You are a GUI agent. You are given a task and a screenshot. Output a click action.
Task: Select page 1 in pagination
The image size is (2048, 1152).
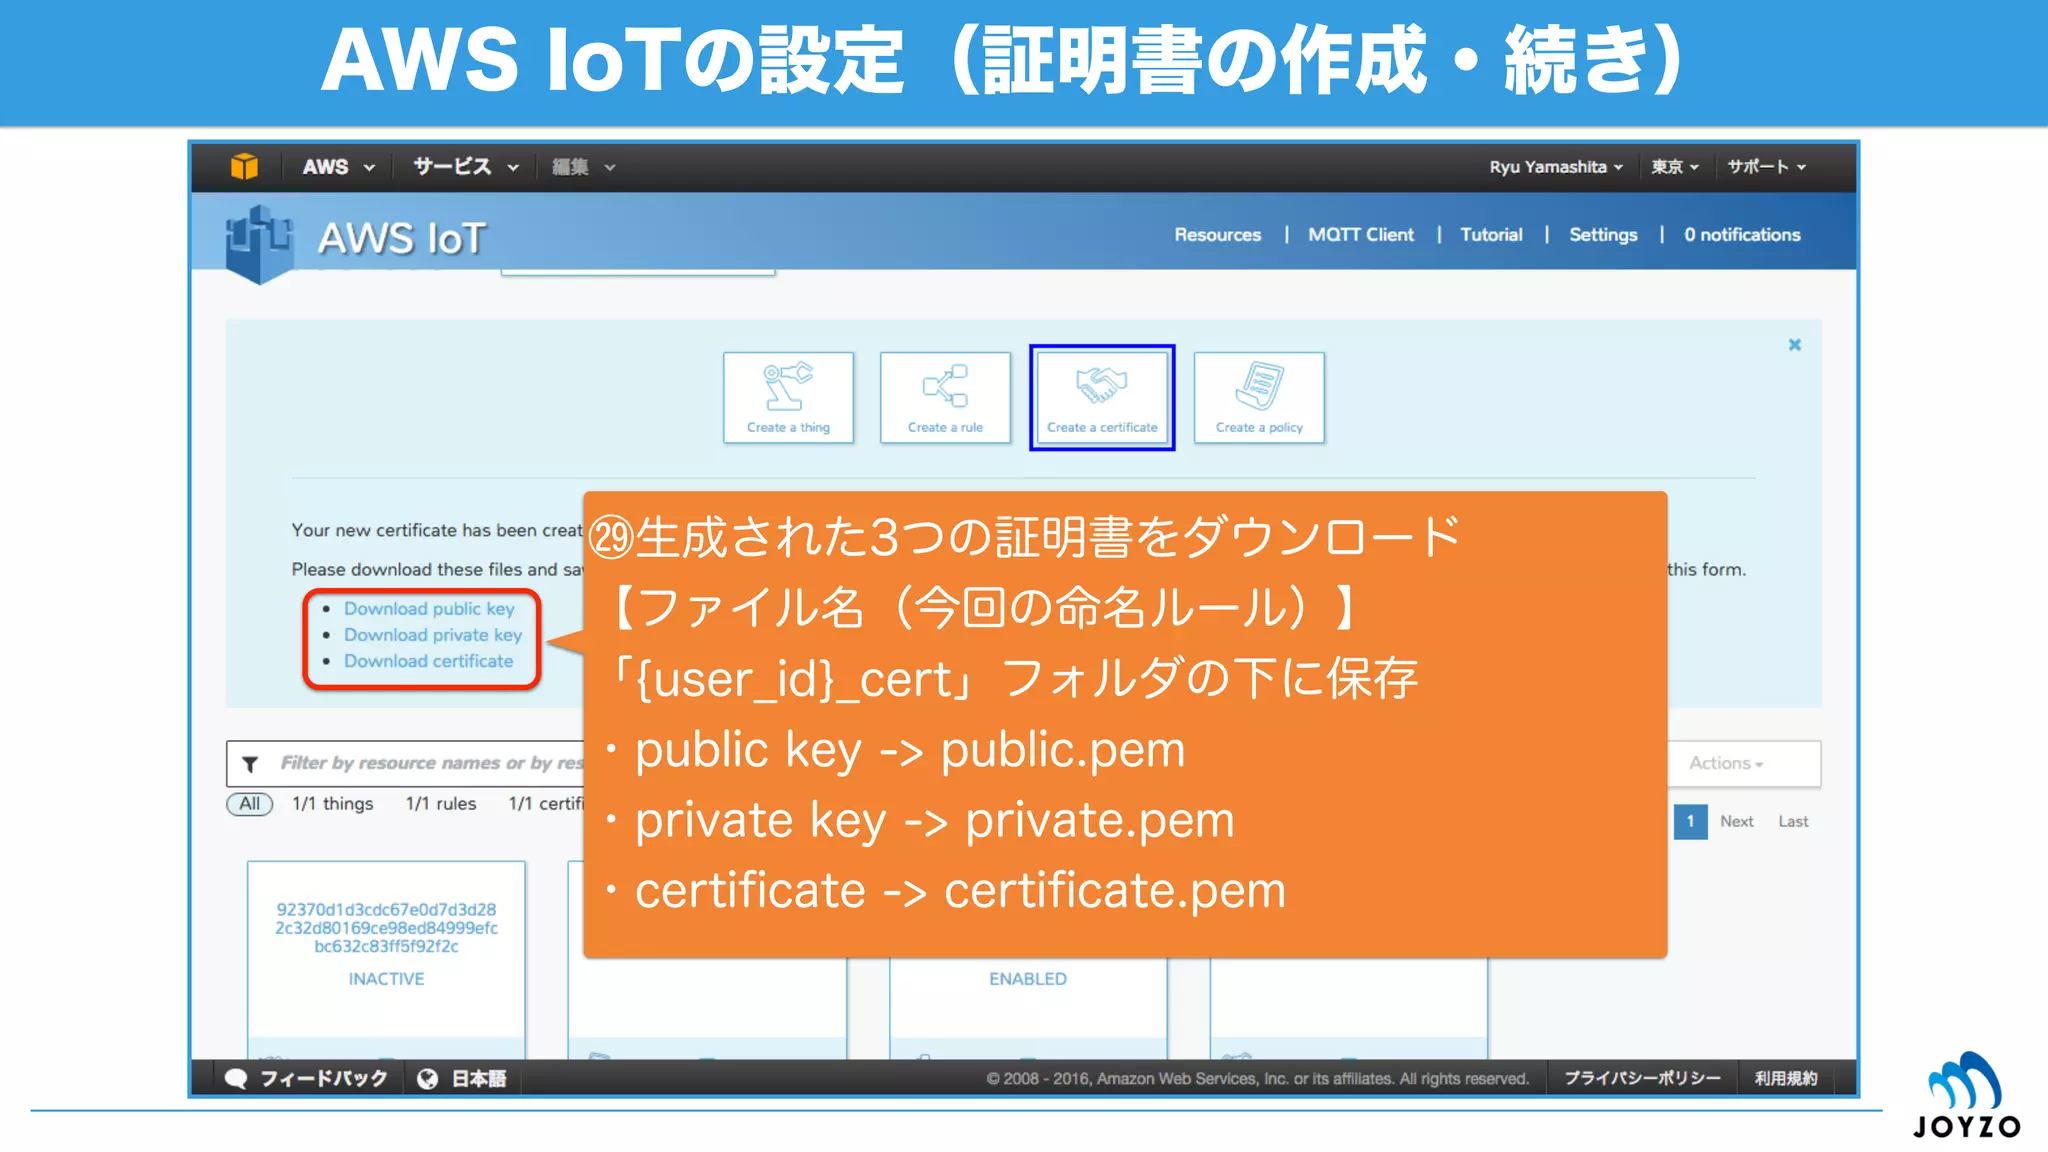[x=1690, y=821]
